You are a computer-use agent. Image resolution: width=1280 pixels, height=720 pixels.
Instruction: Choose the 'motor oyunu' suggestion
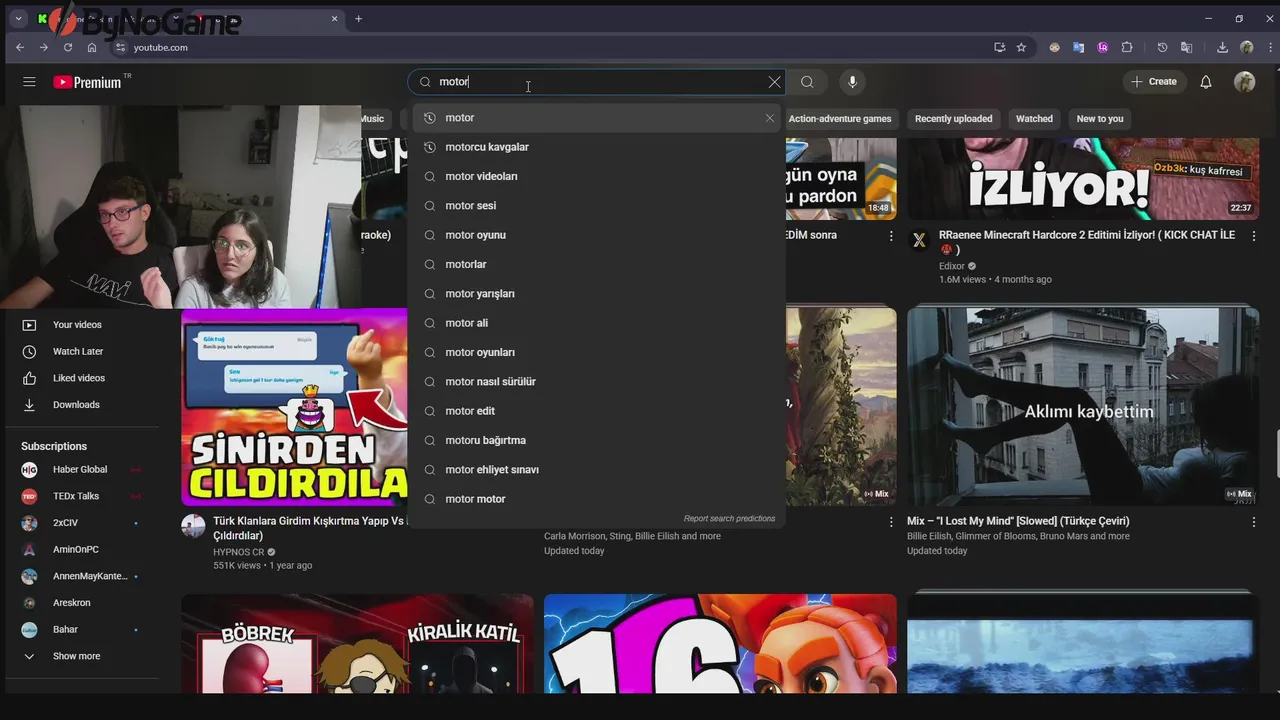(x=597, y=235)
